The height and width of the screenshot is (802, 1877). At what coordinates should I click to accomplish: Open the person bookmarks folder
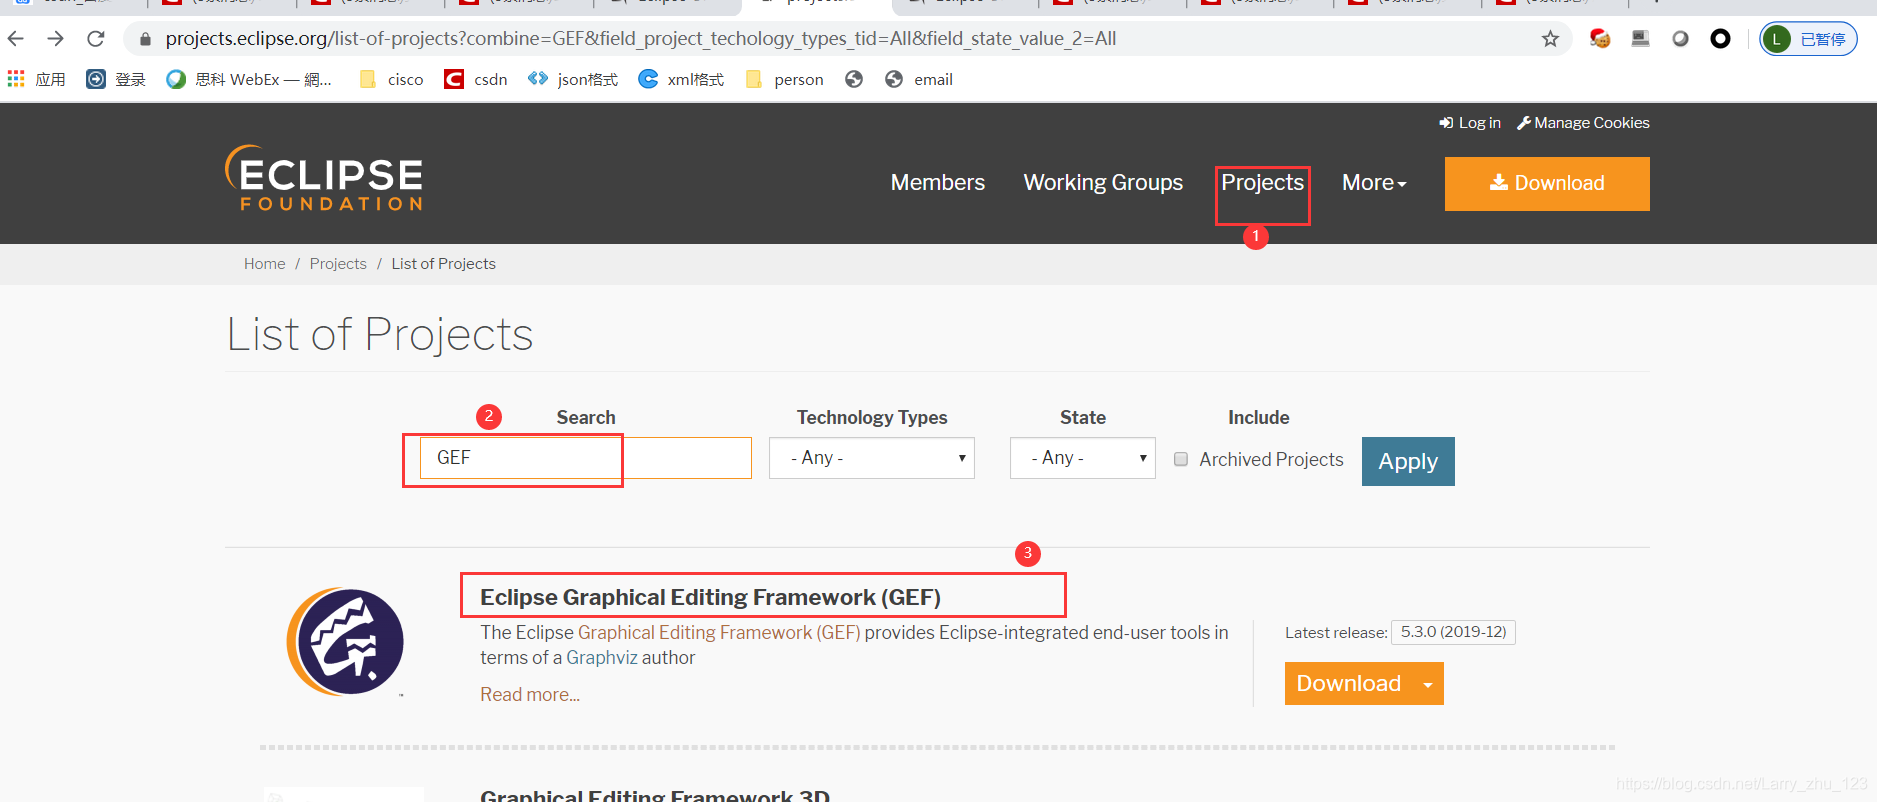click(x=785, y=79)
